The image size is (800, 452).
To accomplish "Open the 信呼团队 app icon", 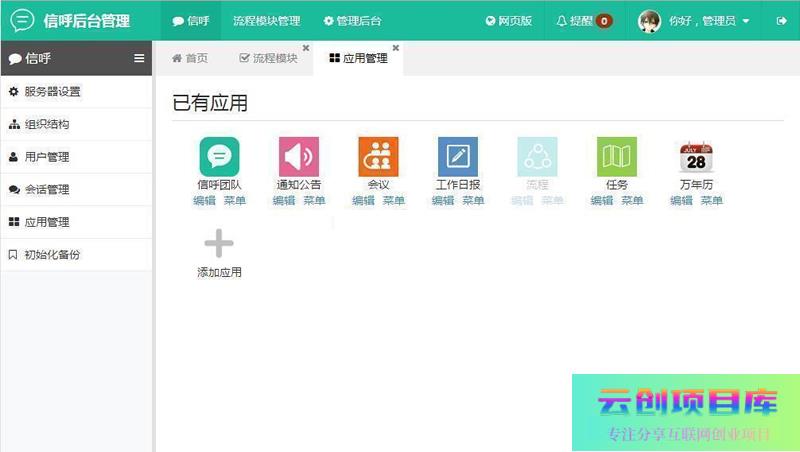I will point(219,156).
